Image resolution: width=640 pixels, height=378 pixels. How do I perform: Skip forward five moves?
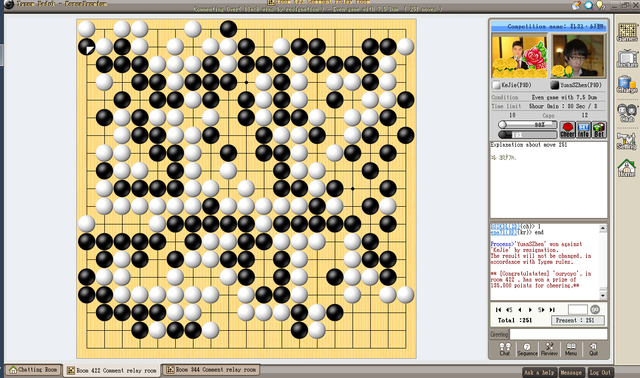tap(541, 310)
